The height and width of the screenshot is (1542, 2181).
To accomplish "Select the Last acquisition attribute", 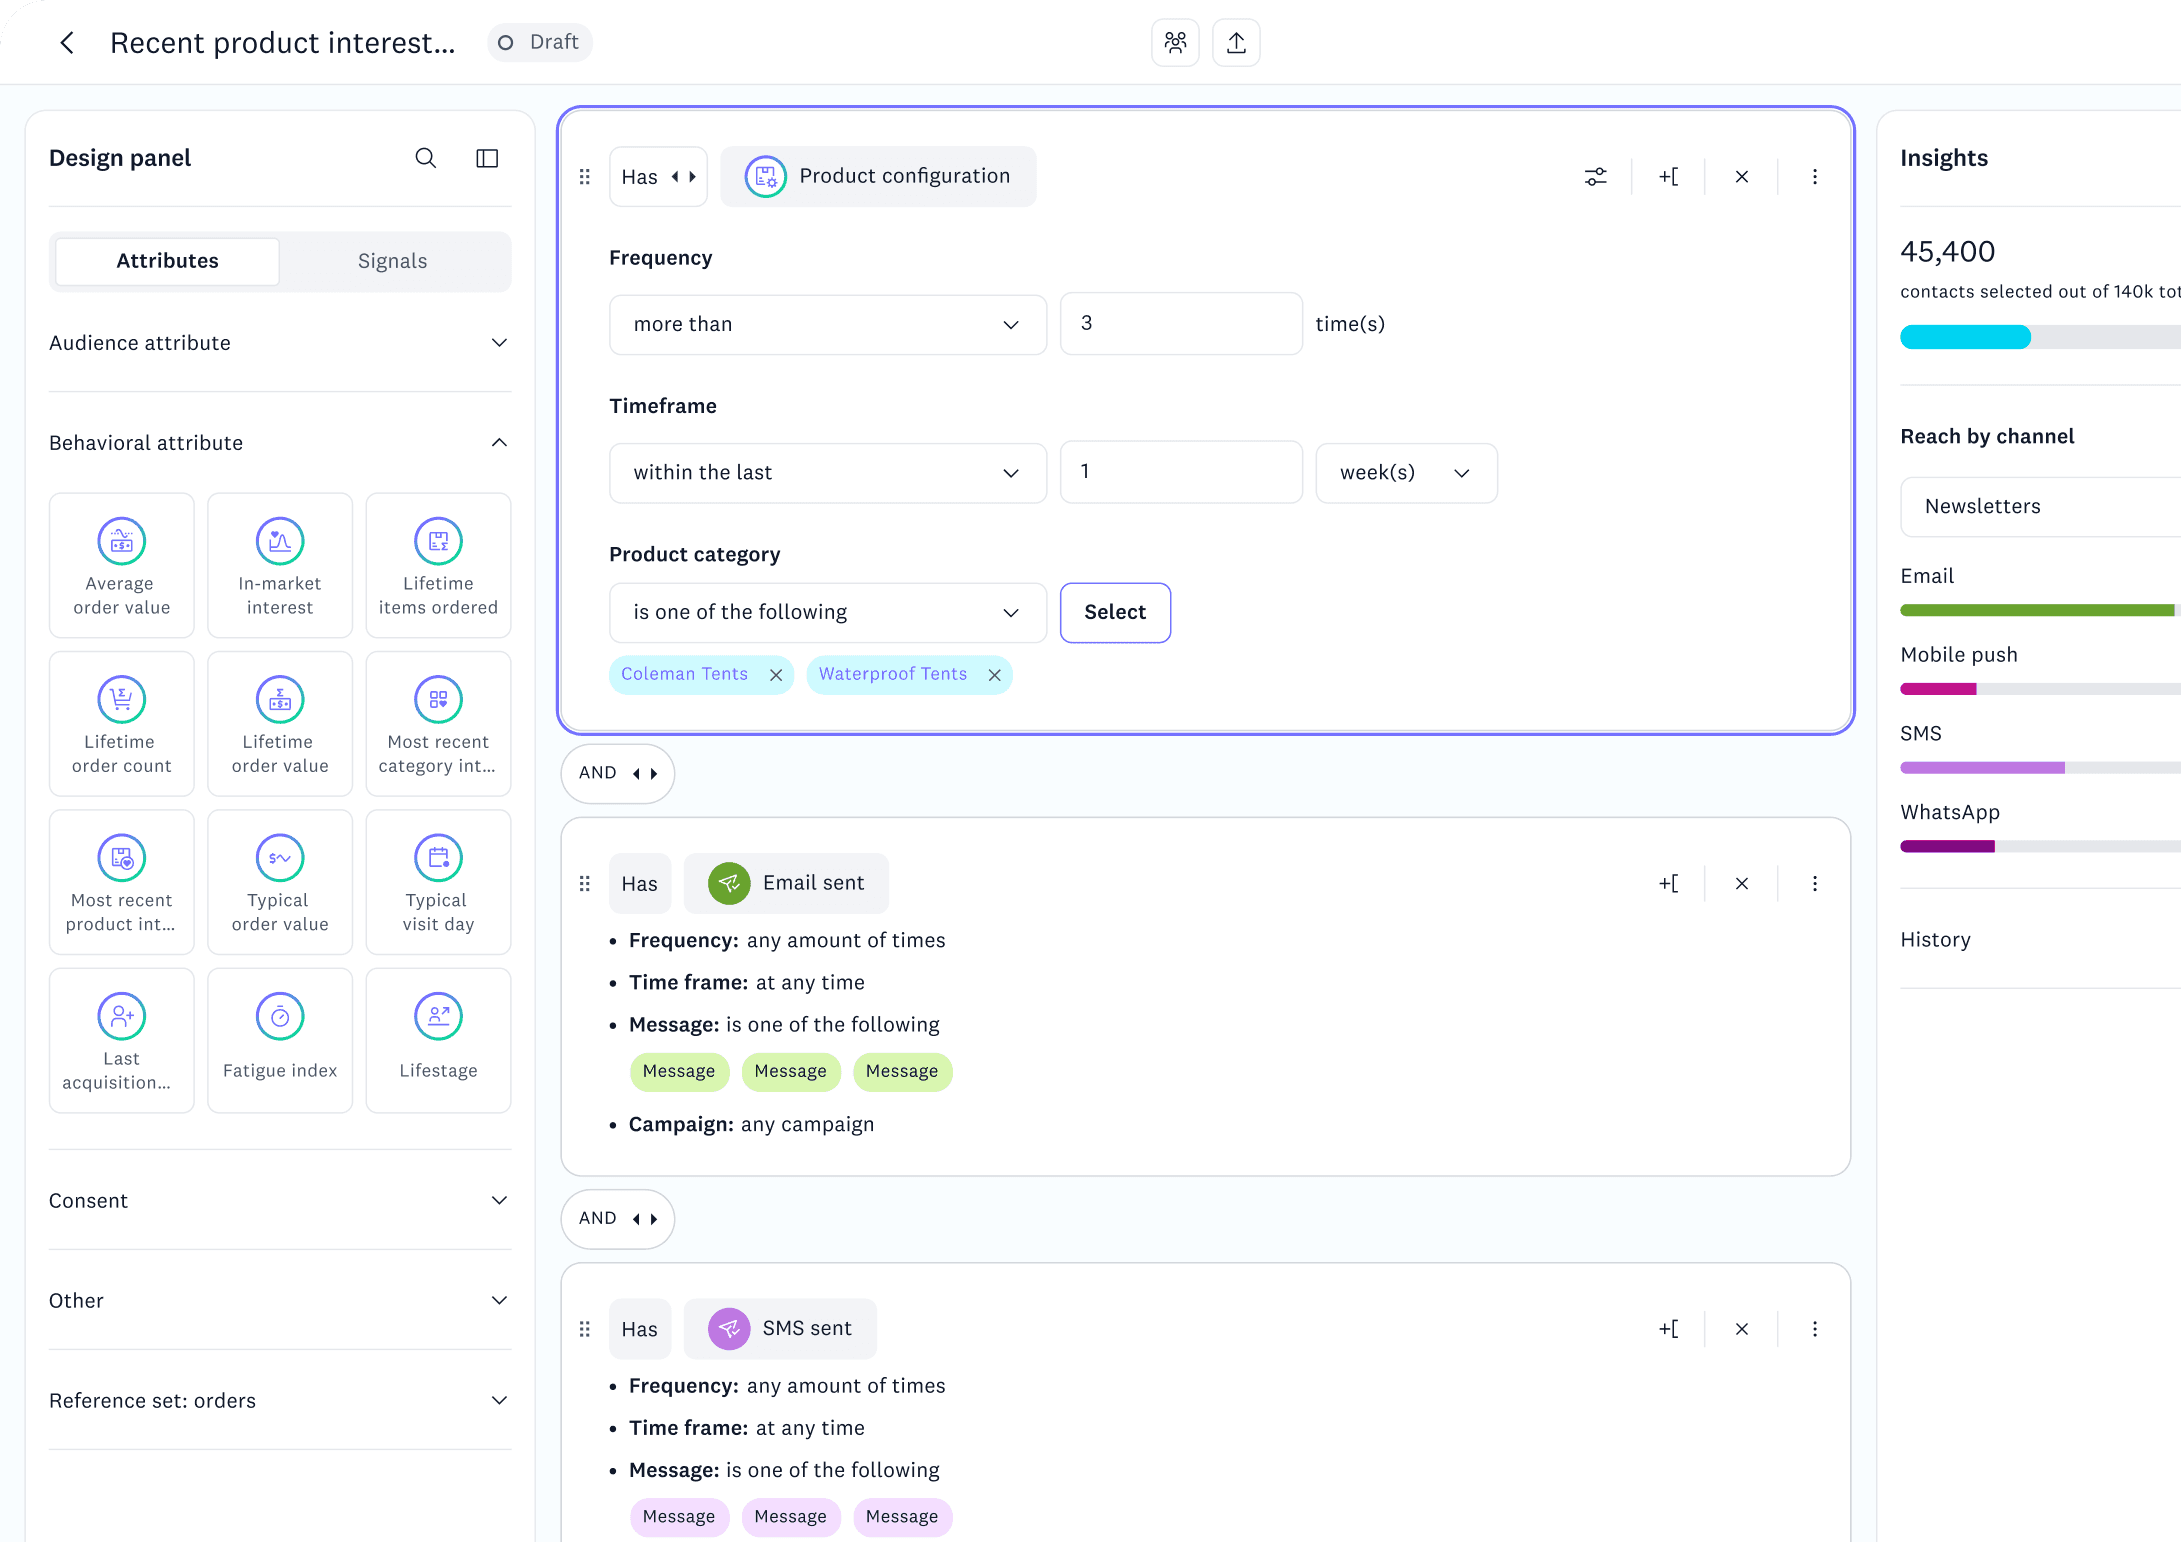I will coord(122,1040).
